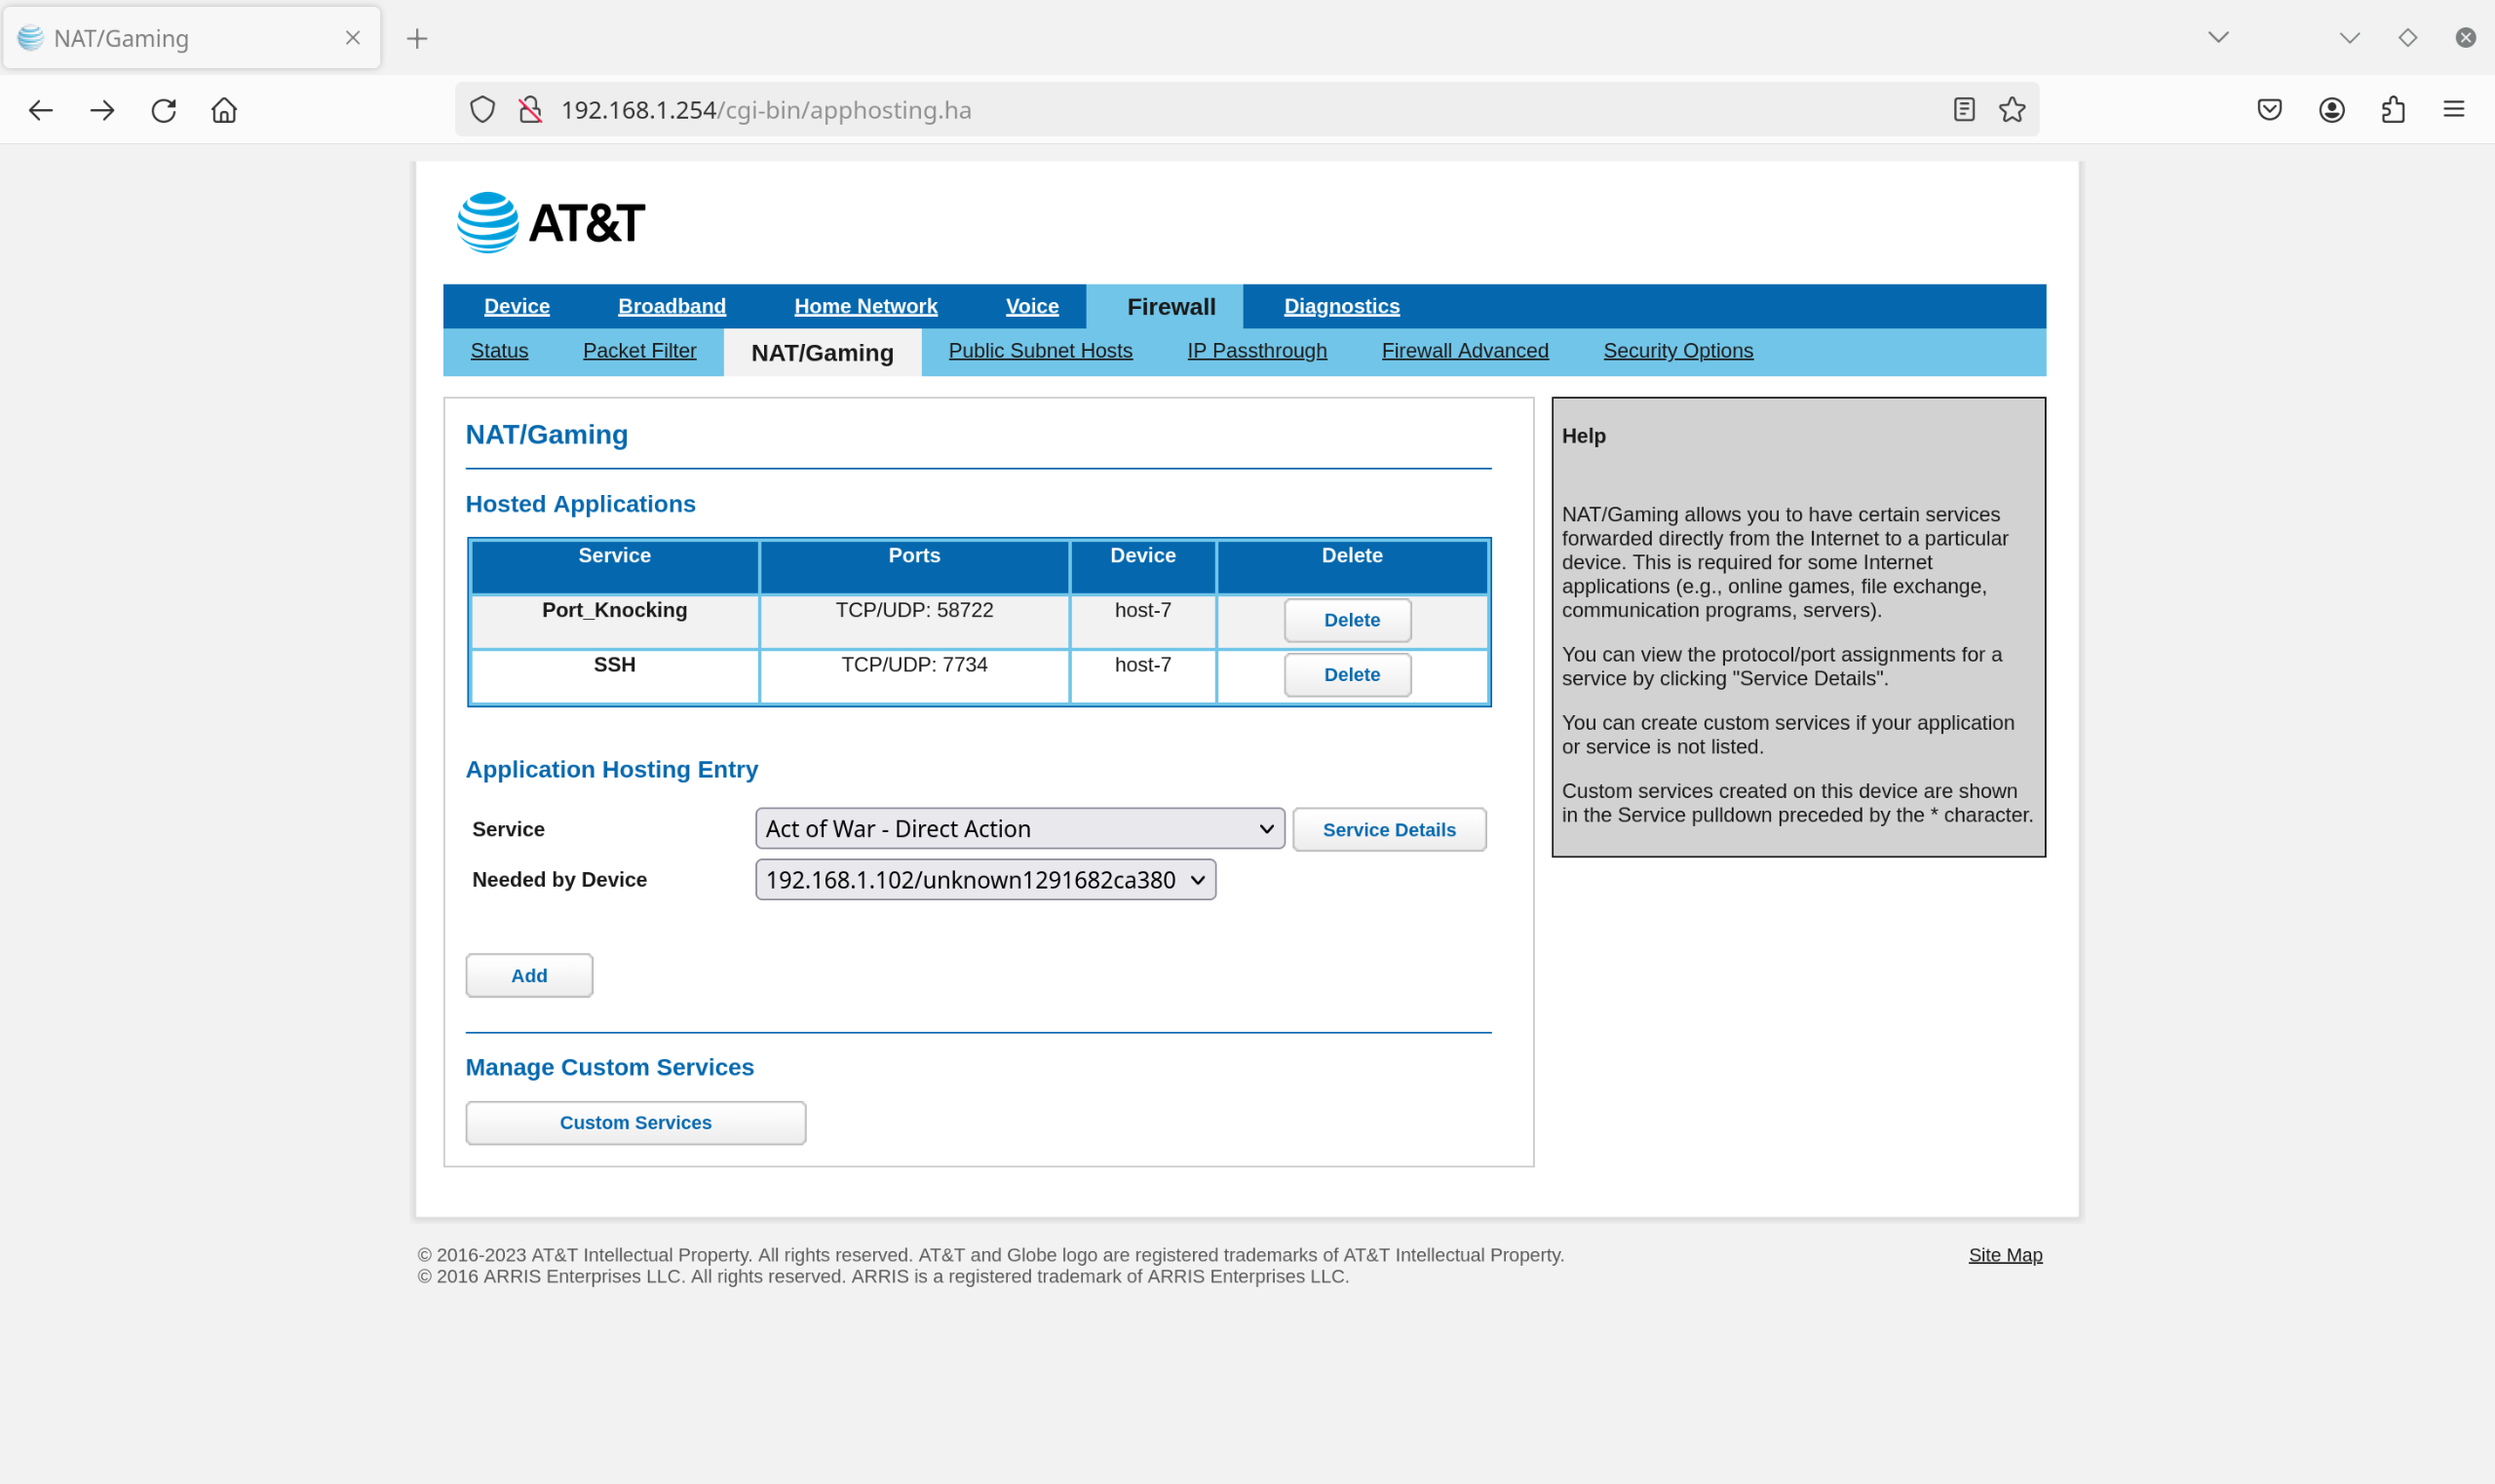Open the Broadband tab
Viewport: 2495px width, 1484px height.
pos(672,306)
